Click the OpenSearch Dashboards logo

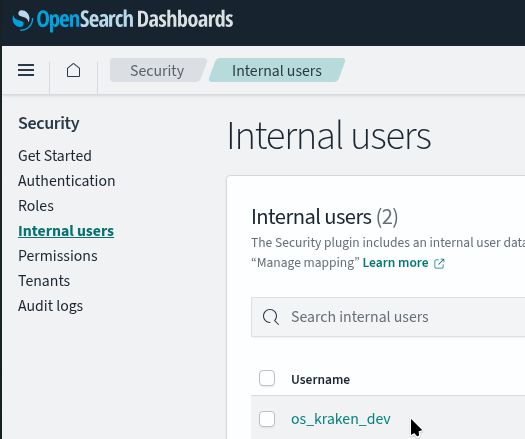pos(123,19)
